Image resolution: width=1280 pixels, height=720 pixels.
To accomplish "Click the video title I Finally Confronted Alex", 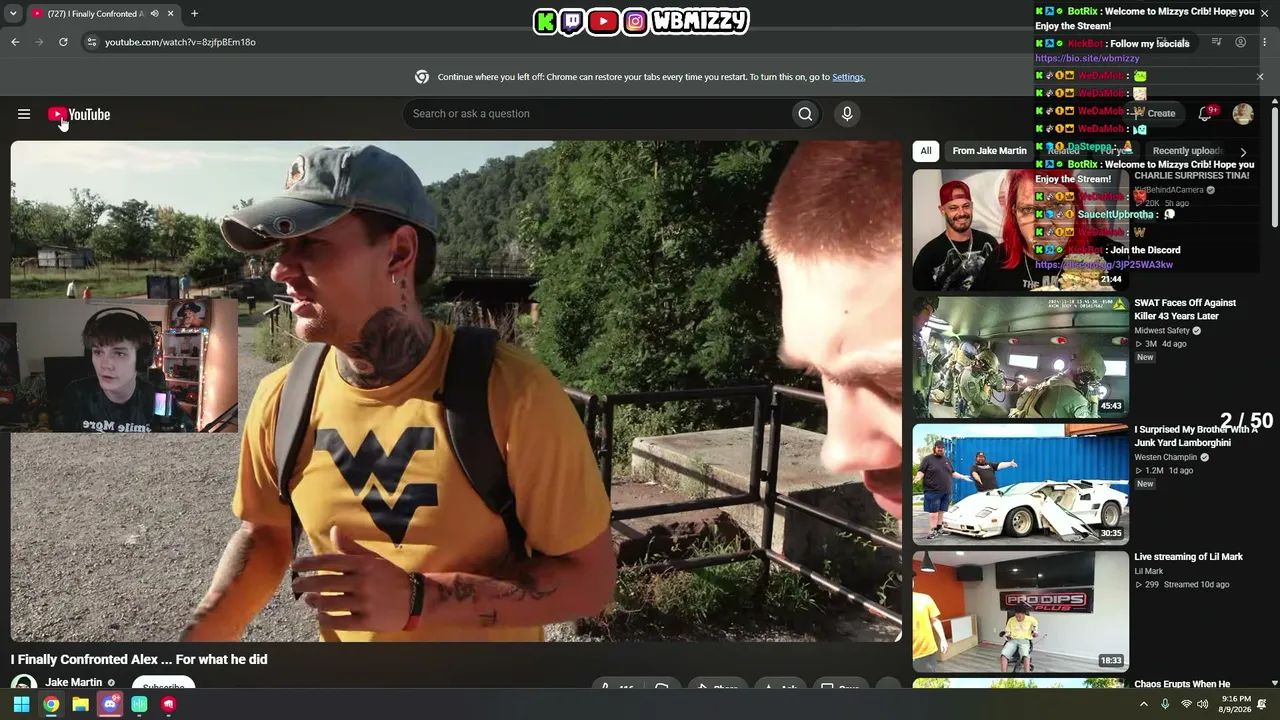I will tap(139, 660).
